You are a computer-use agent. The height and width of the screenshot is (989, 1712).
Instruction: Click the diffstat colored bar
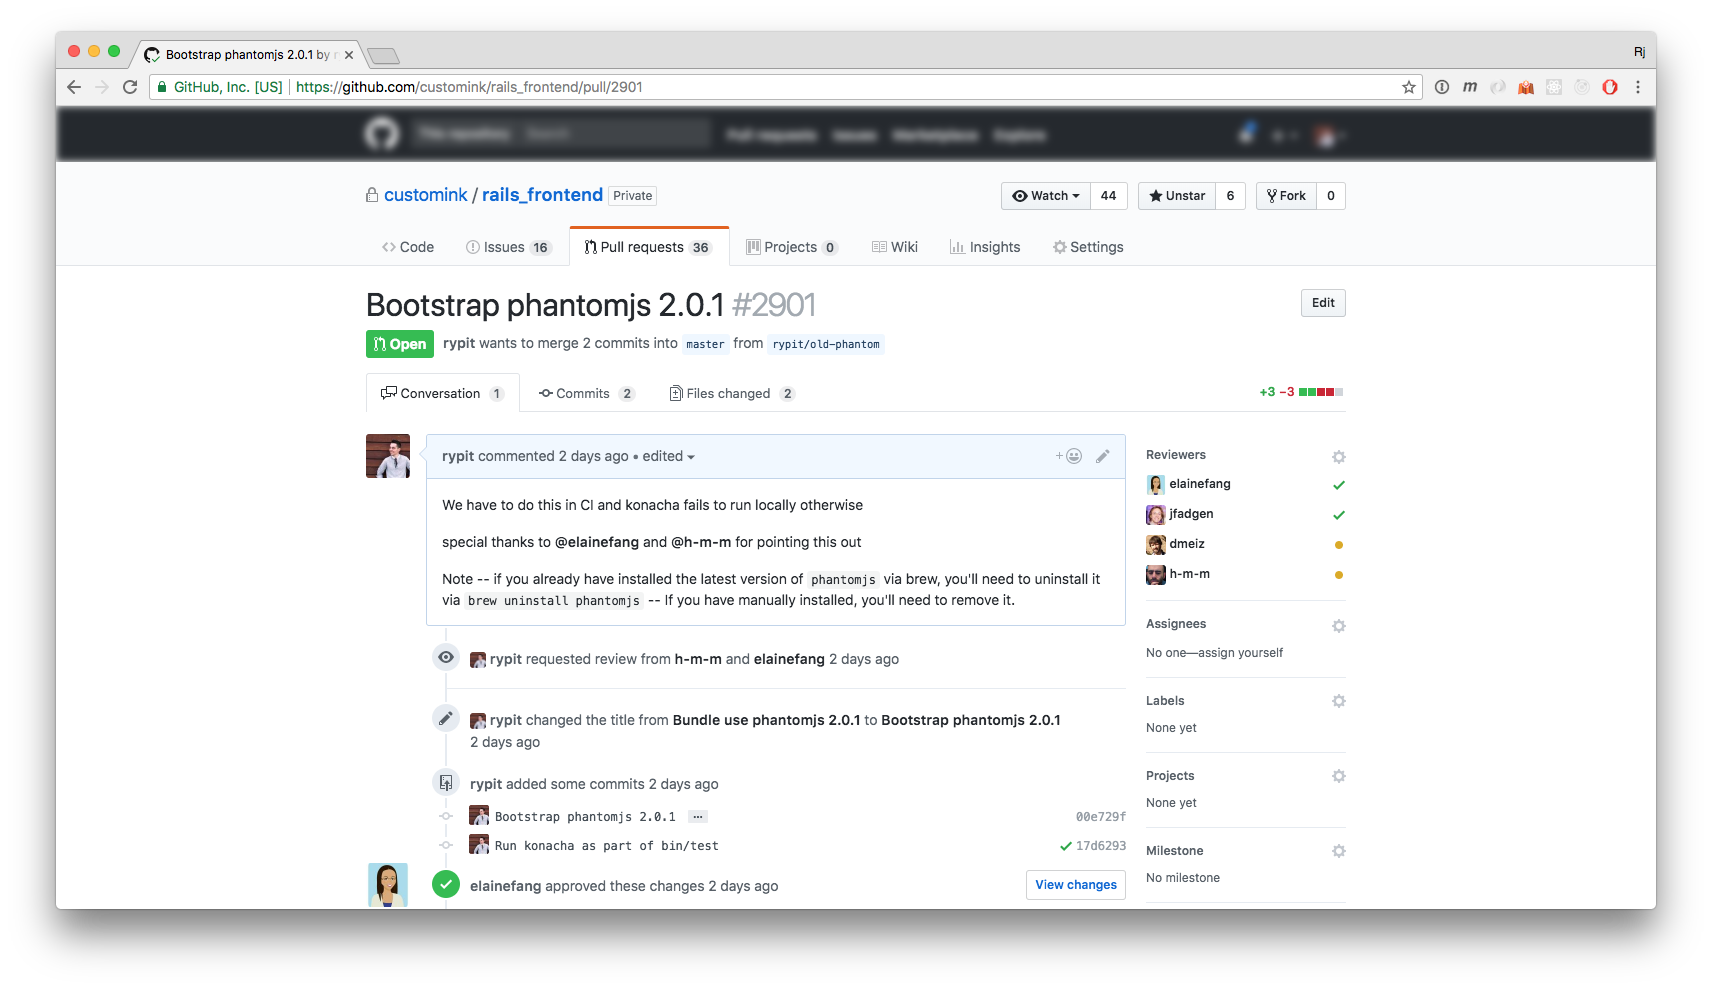click(1321, 392)
